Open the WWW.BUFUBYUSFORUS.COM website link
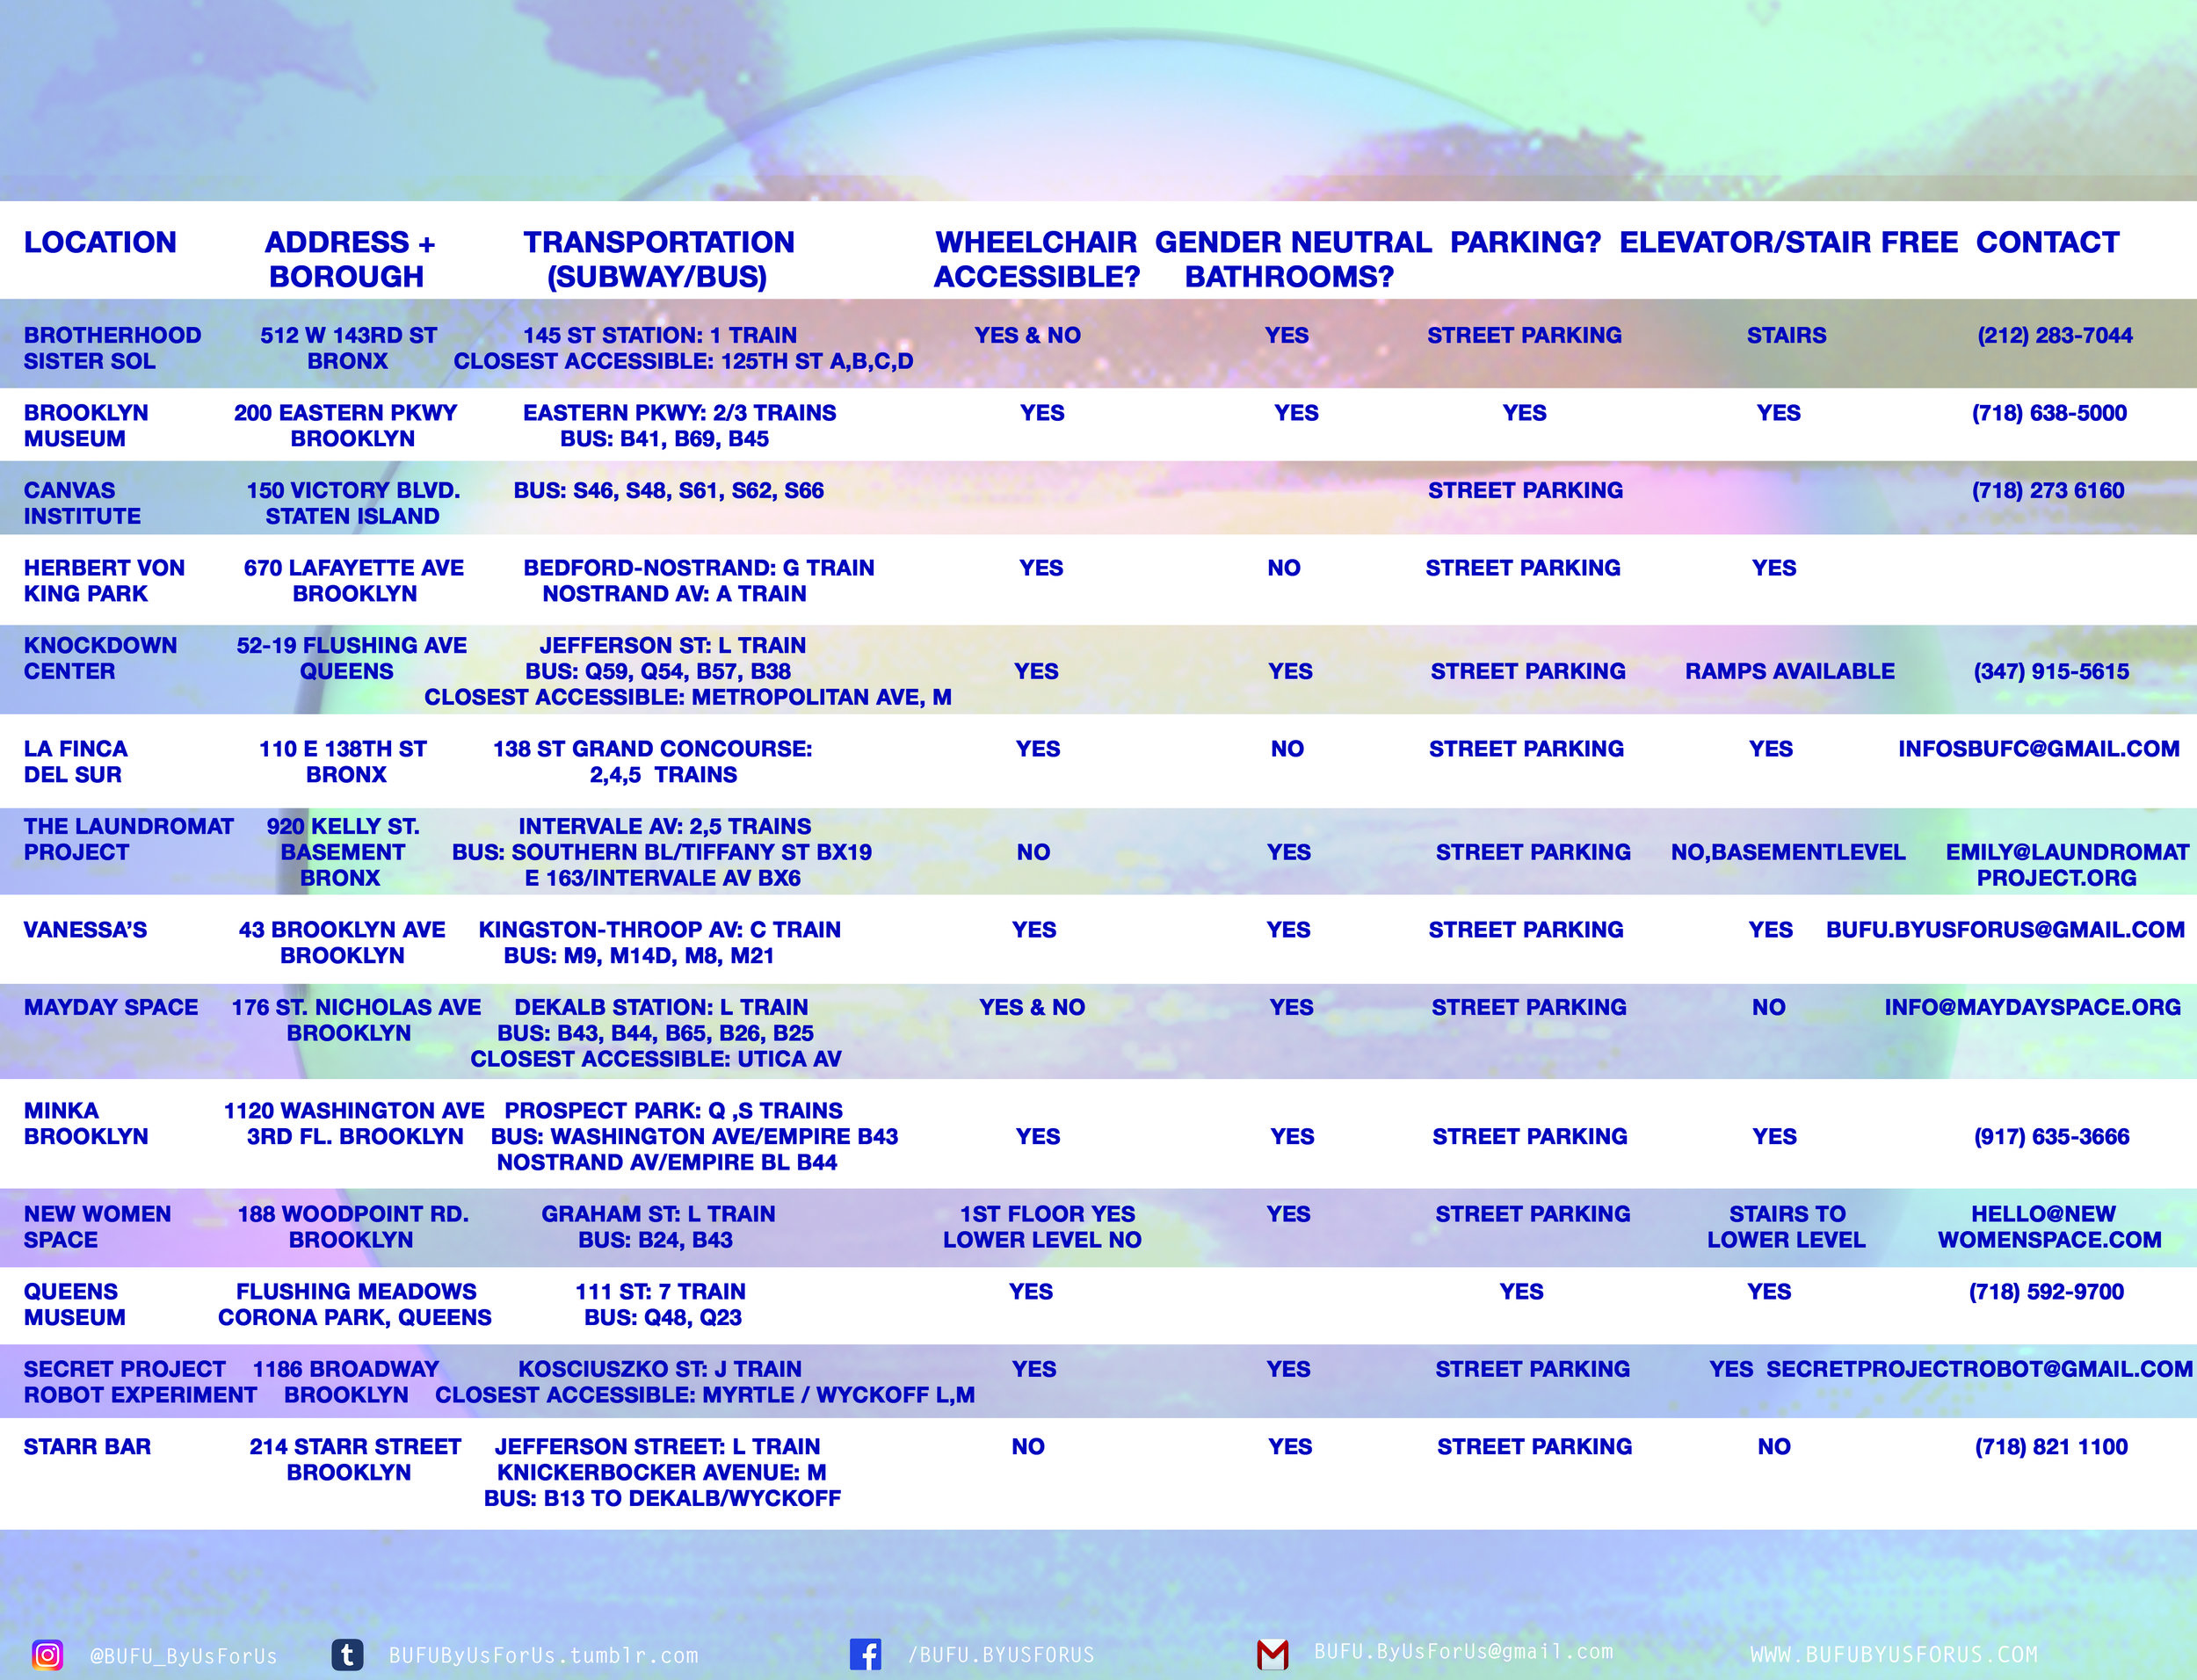This screenshot has width=2197, height=1680. click(x=1893, y=1655)
